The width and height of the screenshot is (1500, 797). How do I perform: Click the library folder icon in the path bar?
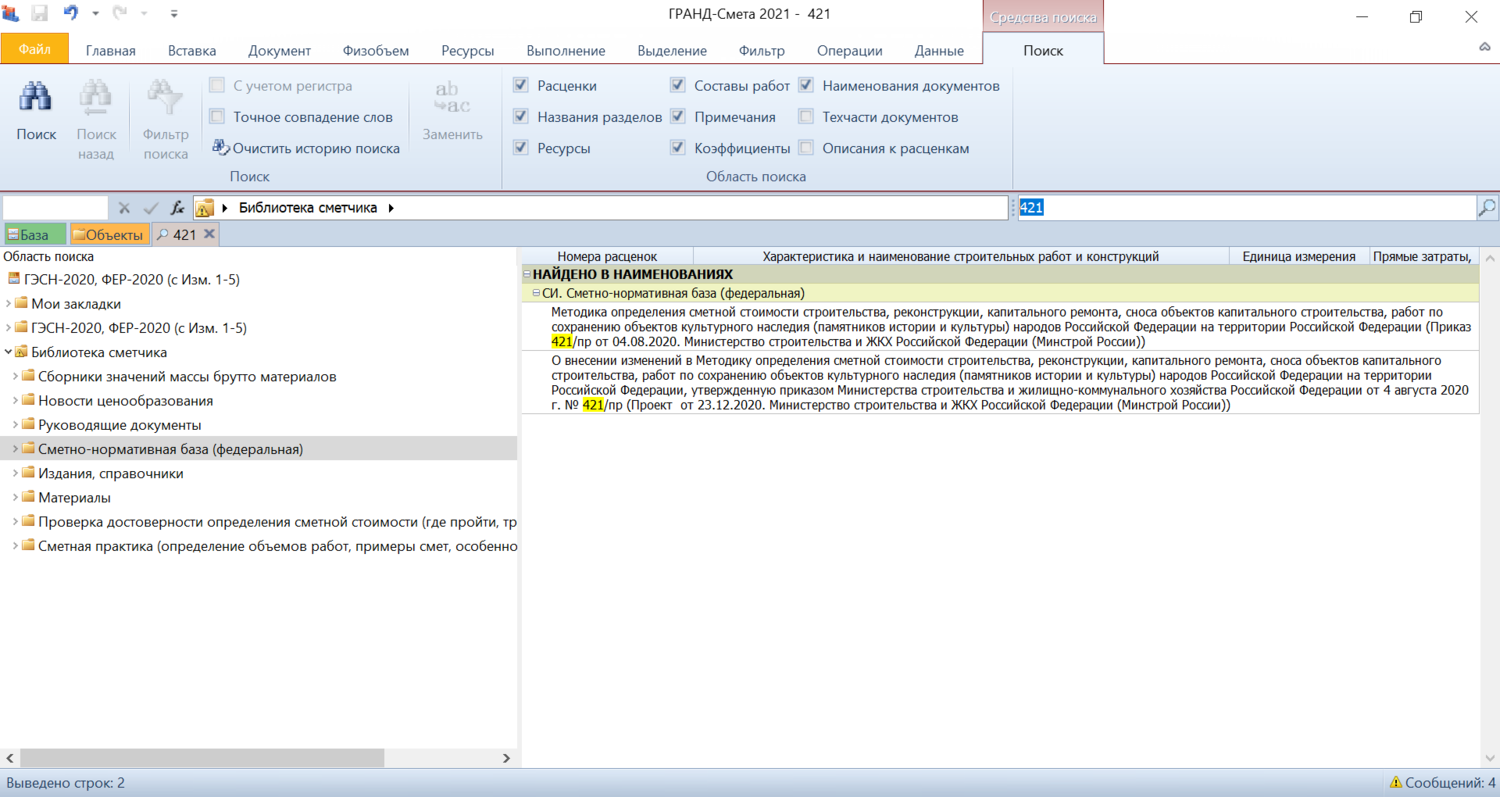click(x=204, y=208)
